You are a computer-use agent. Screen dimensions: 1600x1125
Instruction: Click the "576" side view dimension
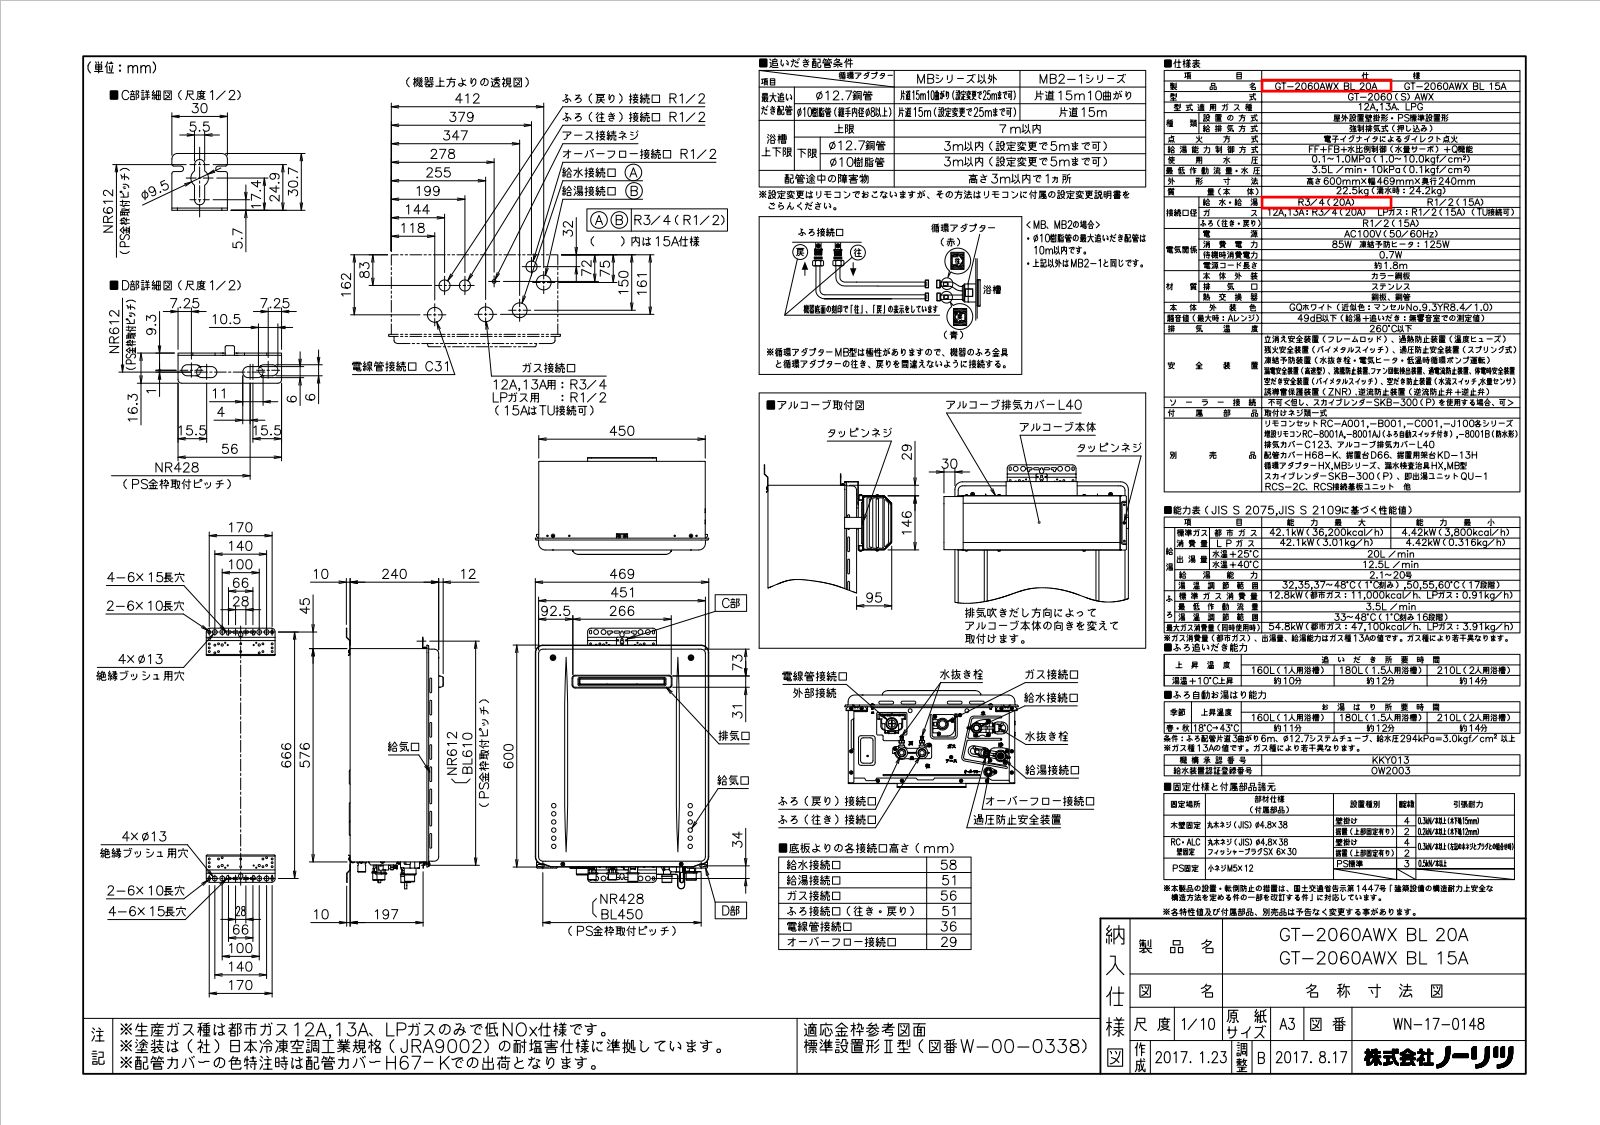[x=307, y=750]
